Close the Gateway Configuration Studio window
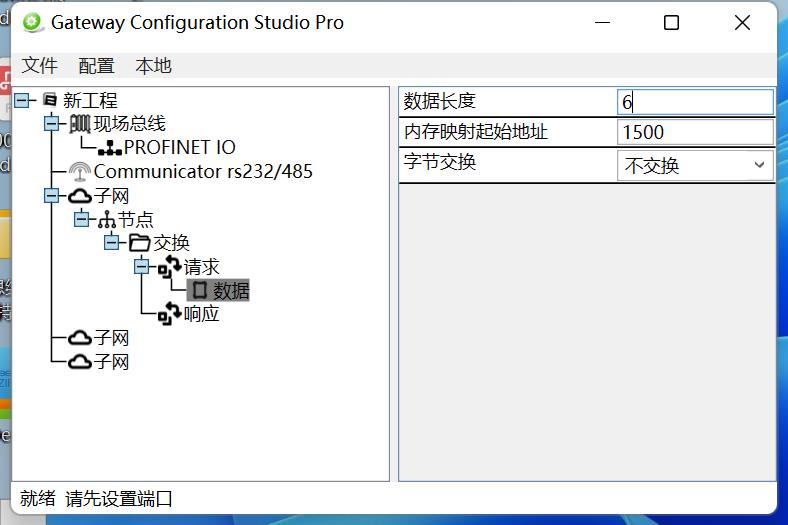Viewport: 788px width, 525px height. pyautogui.click(x=742, y=23)
